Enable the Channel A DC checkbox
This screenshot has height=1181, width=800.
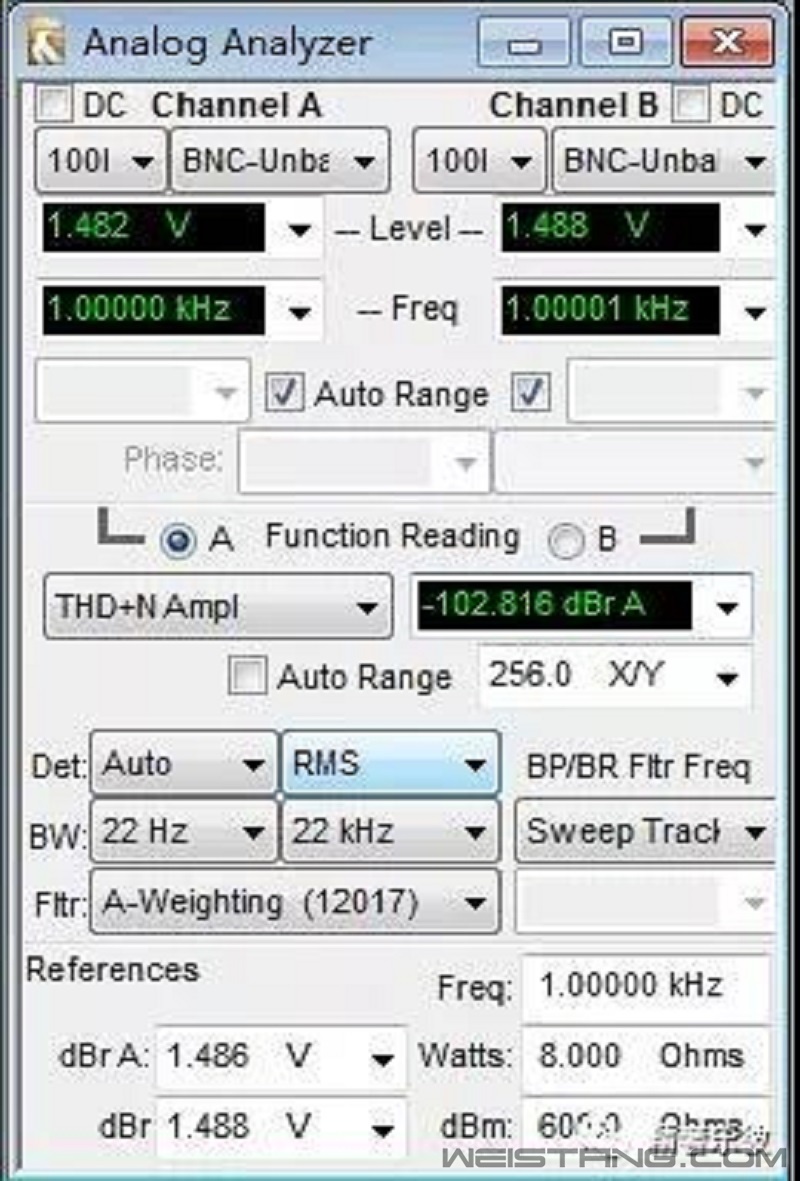(54, 104)
